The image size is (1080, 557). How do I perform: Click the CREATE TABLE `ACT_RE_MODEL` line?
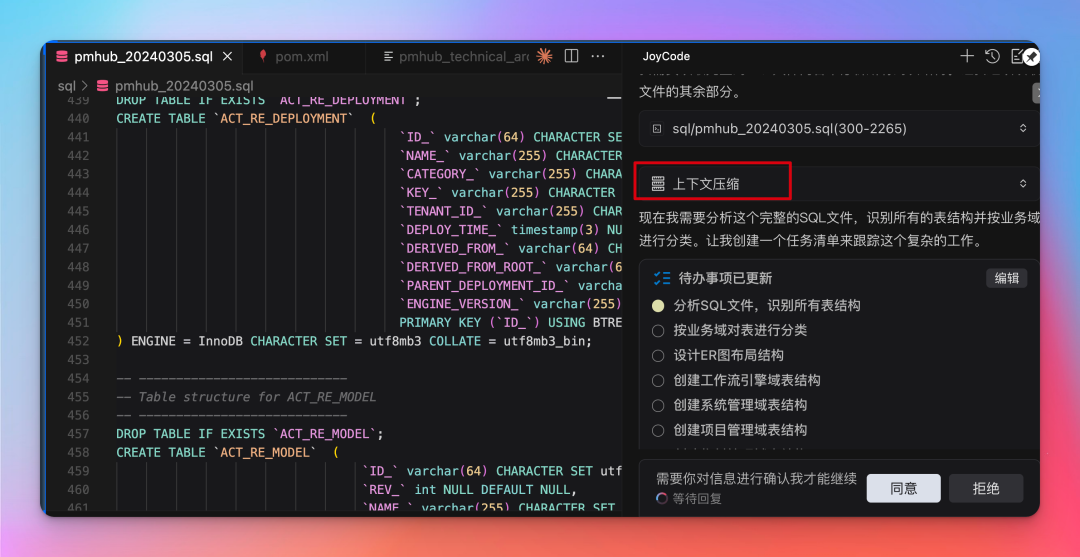[x=227, y=452]
